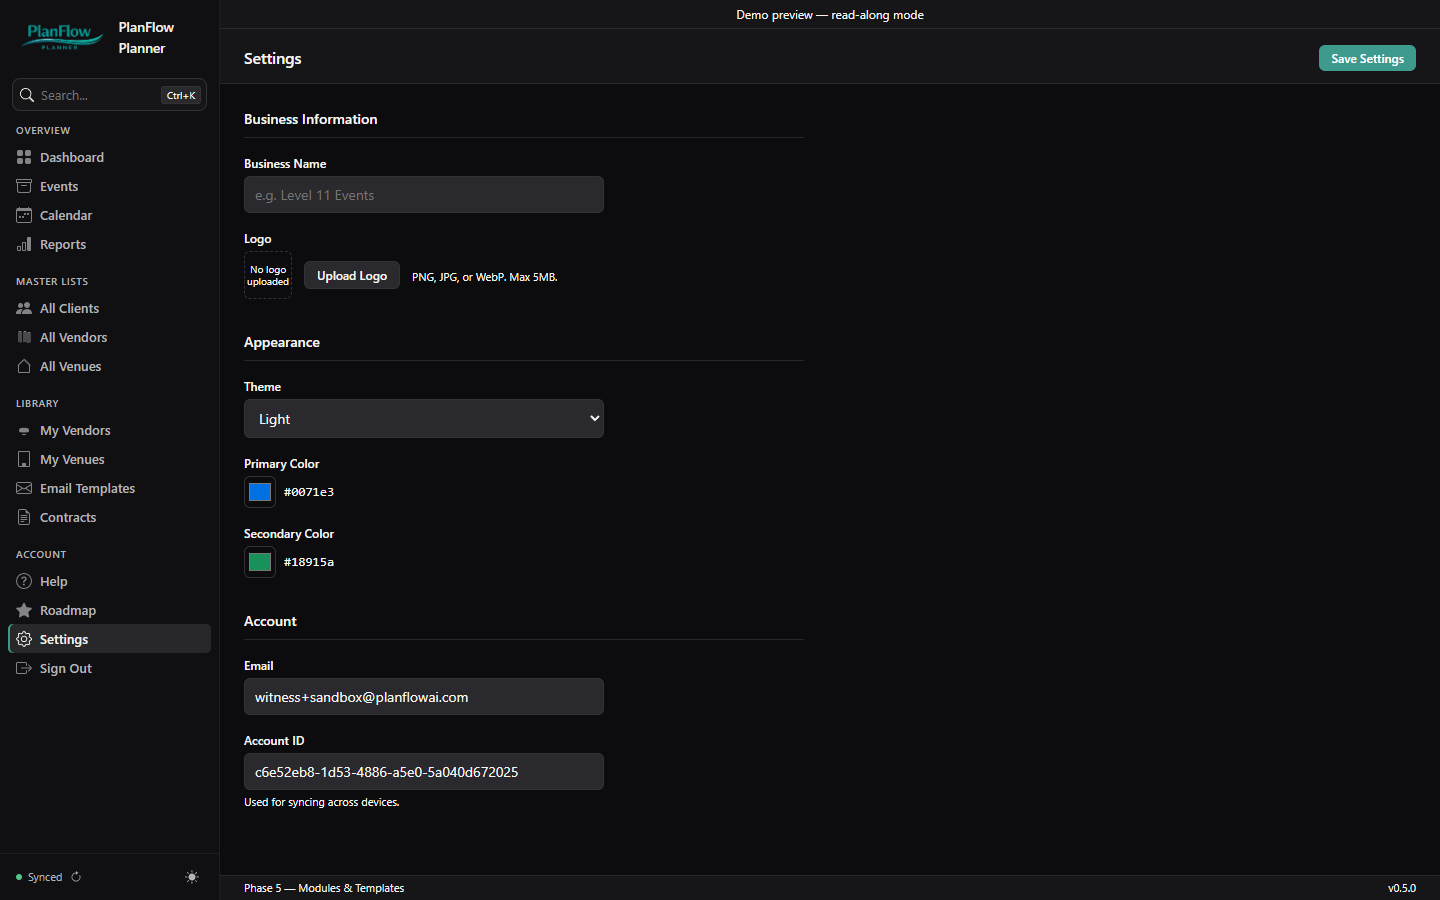The image size is (1440, 900).
Task: Focus the sidebar Search box
Action: [x=110, y=95]
